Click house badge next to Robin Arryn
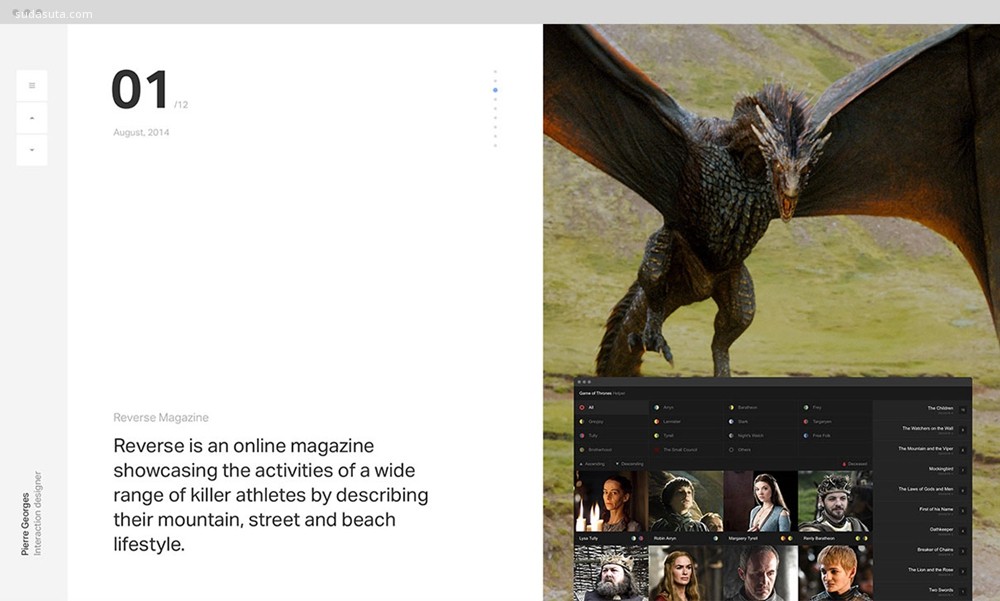This screenshot has width=1000, height=601. tap(716, 538)
